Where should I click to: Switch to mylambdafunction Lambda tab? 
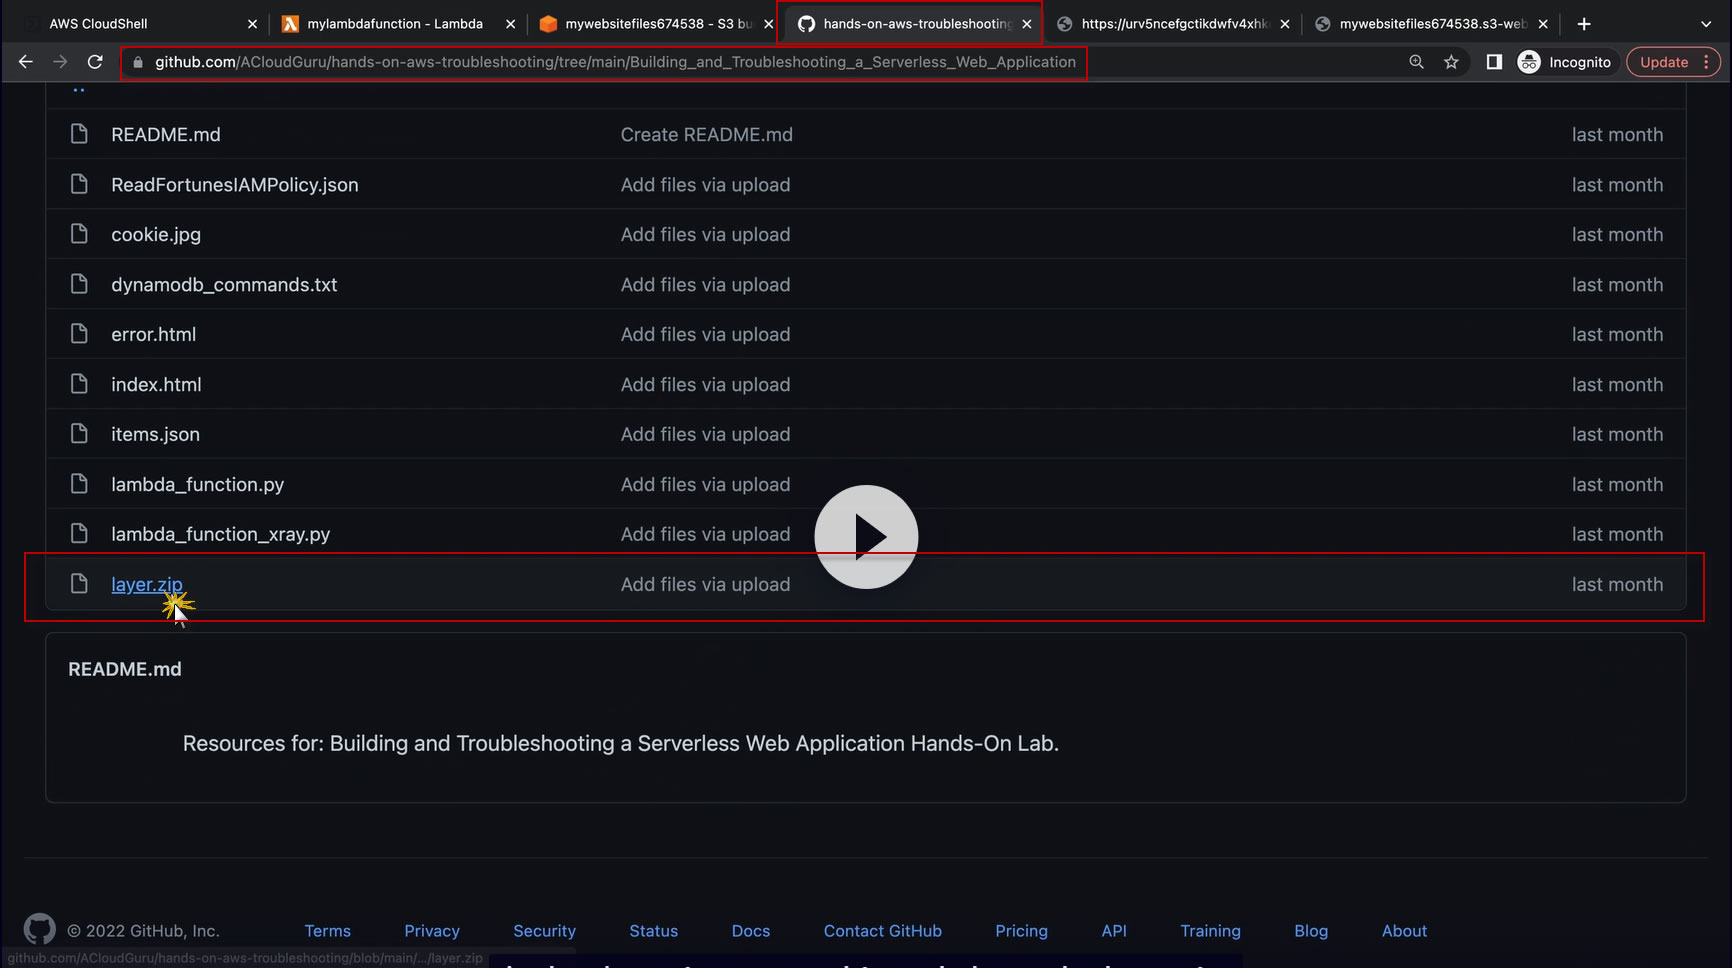point(395,24)
